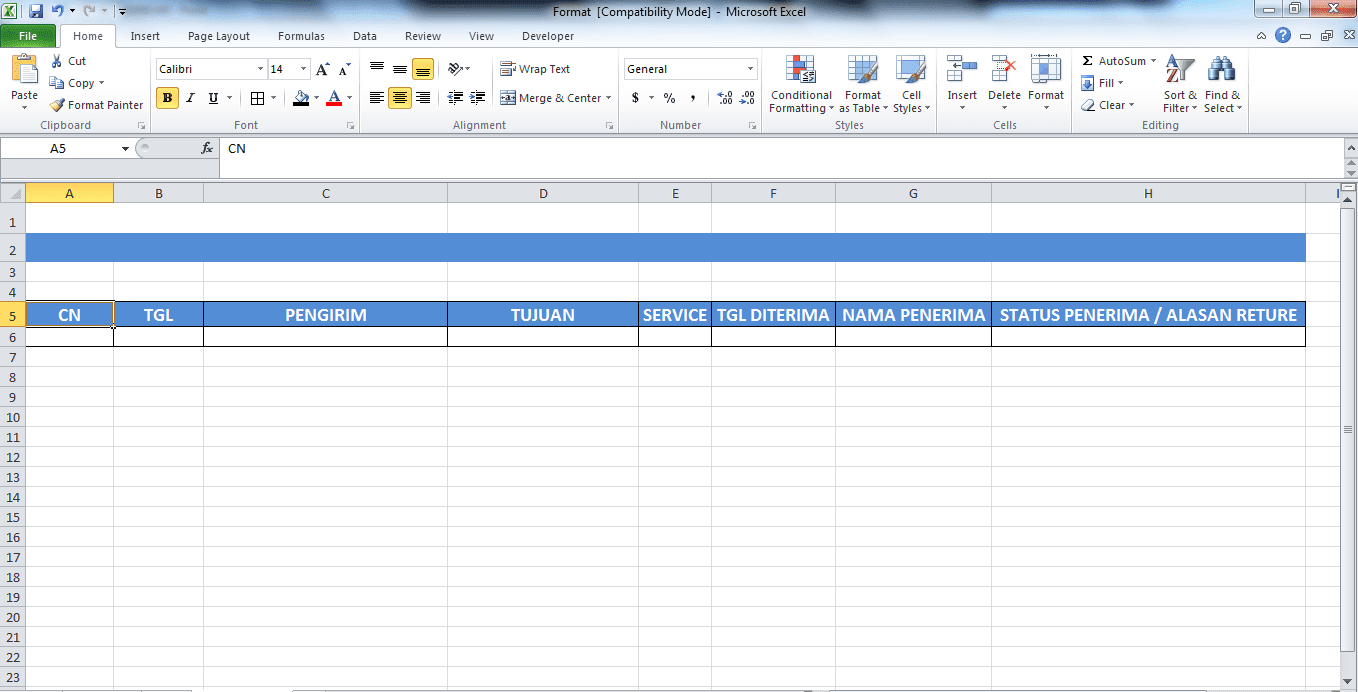Screen dimensions: 1358x692
Task: Expand the Fill Color dropdown arrow
Action: 315,99
